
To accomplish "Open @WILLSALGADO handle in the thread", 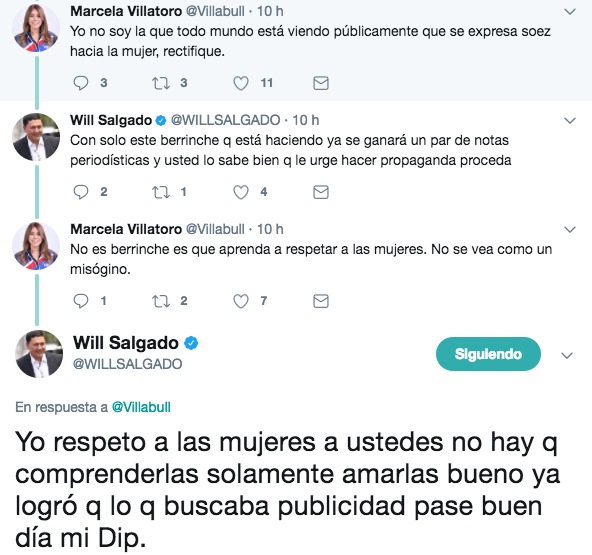I will pyautogui.click(x=225, y=120).
